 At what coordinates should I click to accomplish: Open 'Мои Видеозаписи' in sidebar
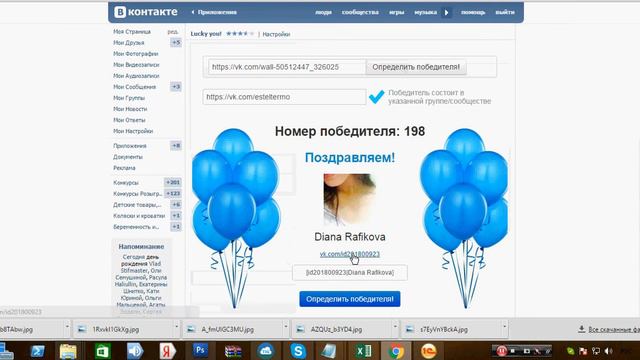click(136, 64)
